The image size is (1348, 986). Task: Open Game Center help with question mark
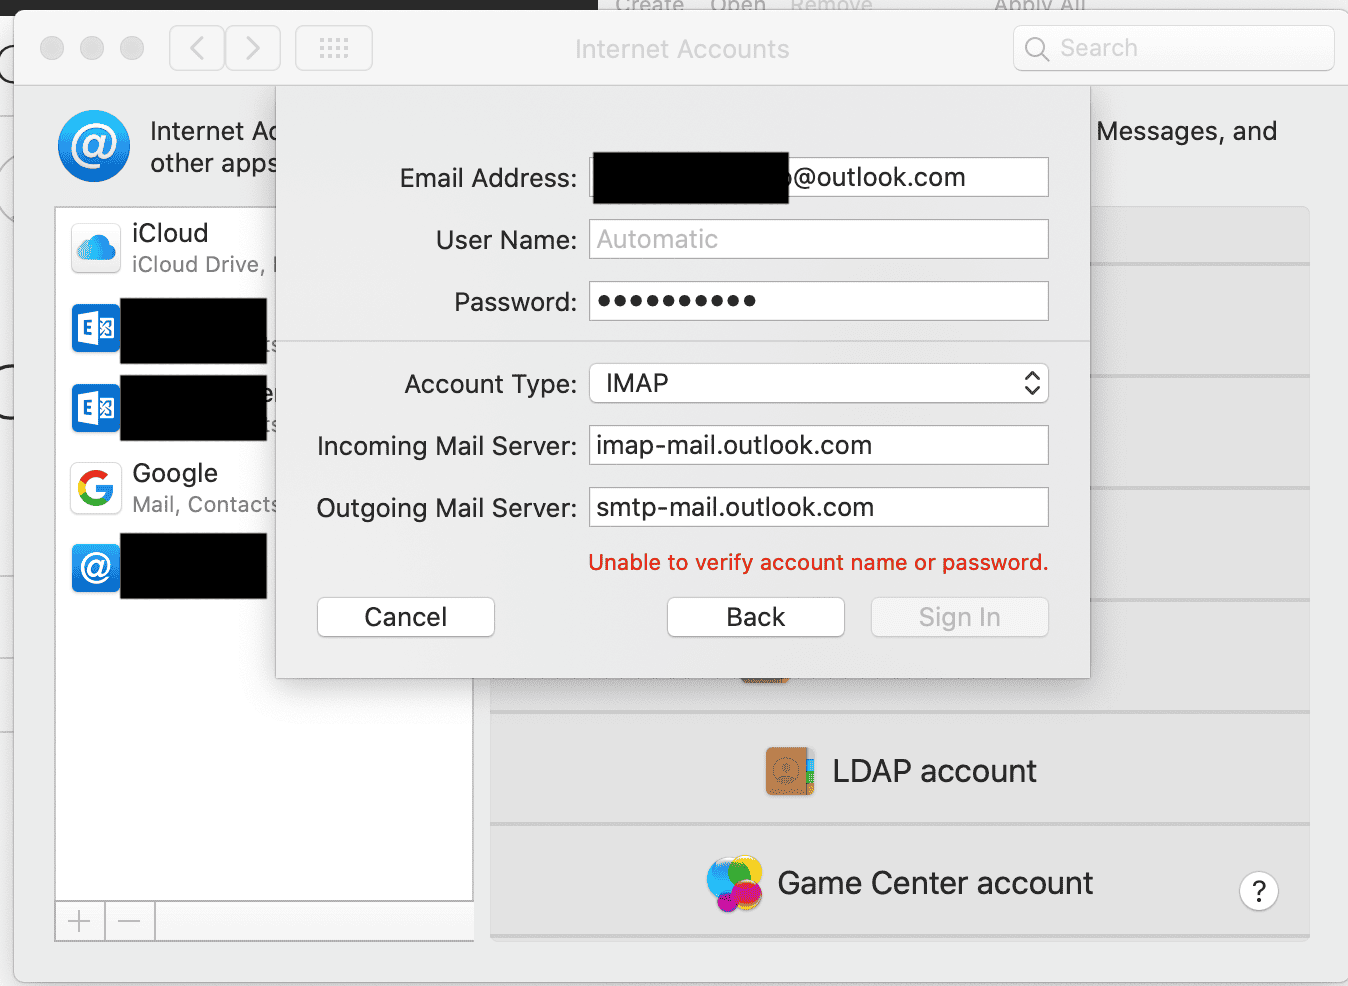(x=1258, y=891)
